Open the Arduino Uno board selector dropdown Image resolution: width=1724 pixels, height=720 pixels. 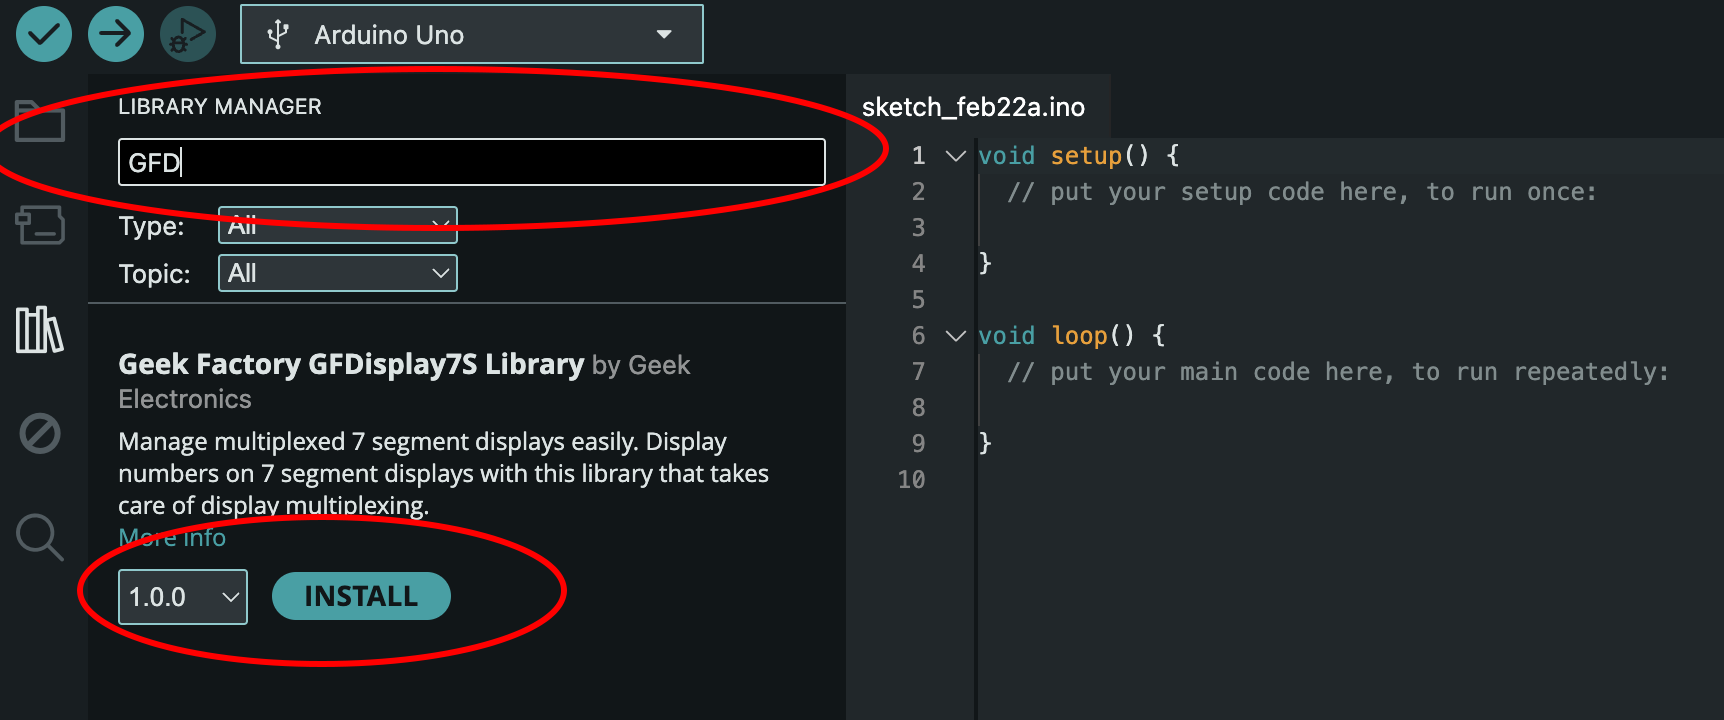point(472,34)
